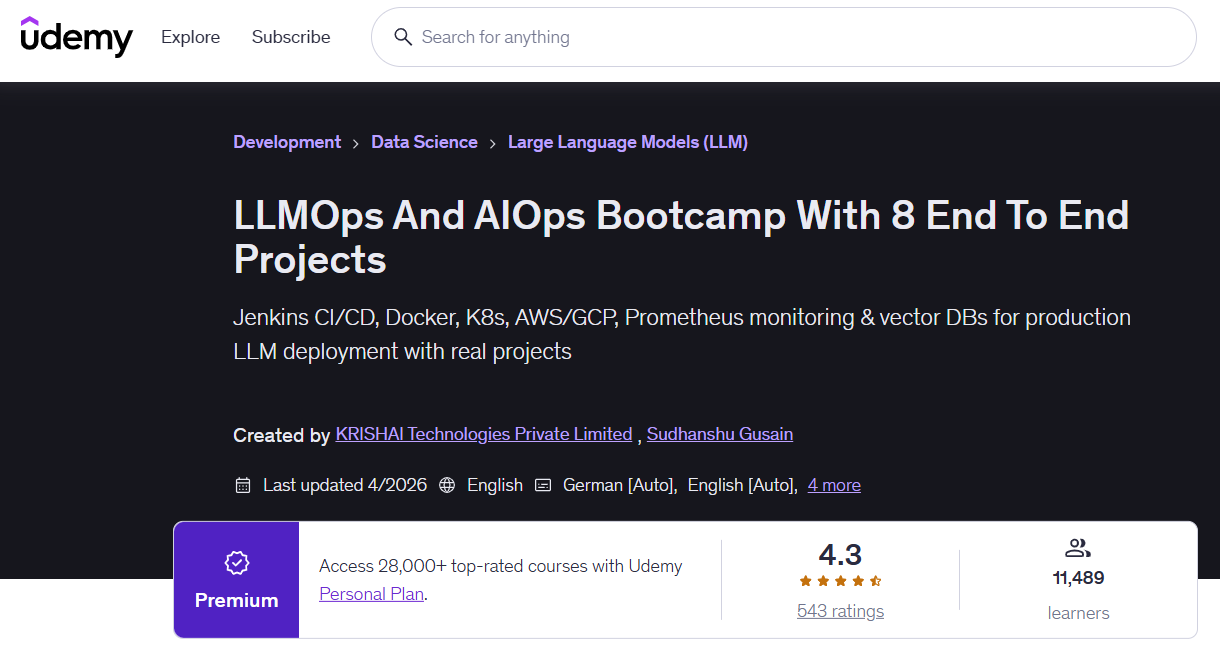Click the Access 28,000+ top-rated courses text
Screen dimensions: 1220x671
500,566
